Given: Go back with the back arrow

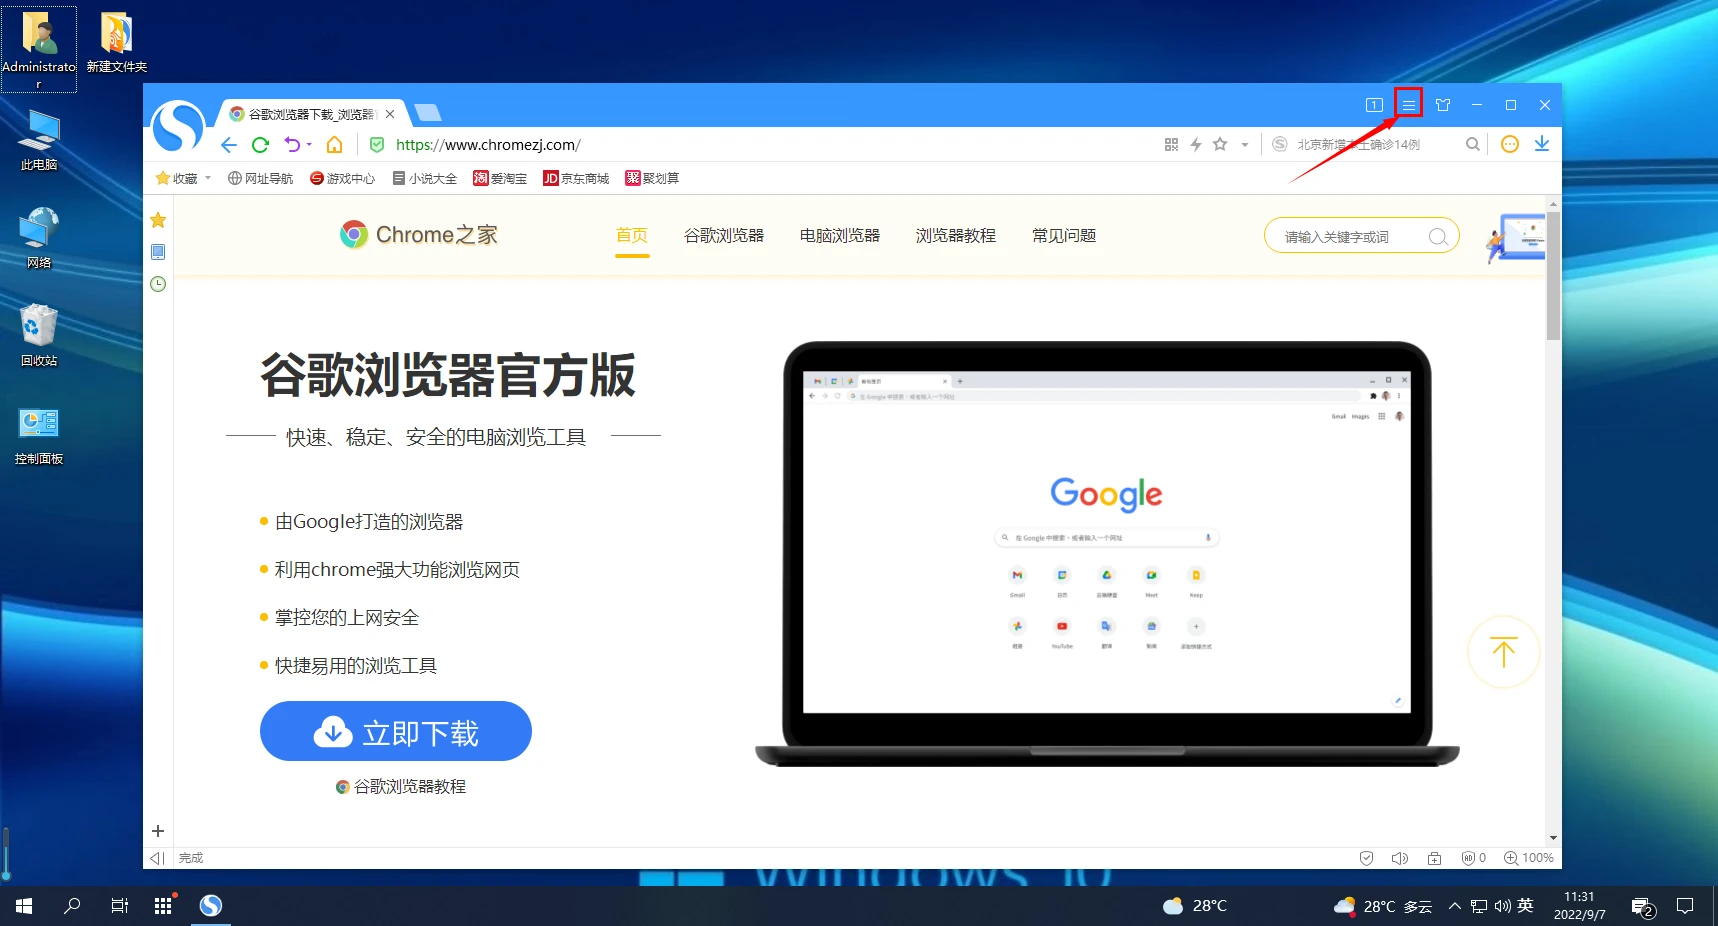Looking at the screenshot, I should pyautogui.click(x=229, y=145).
